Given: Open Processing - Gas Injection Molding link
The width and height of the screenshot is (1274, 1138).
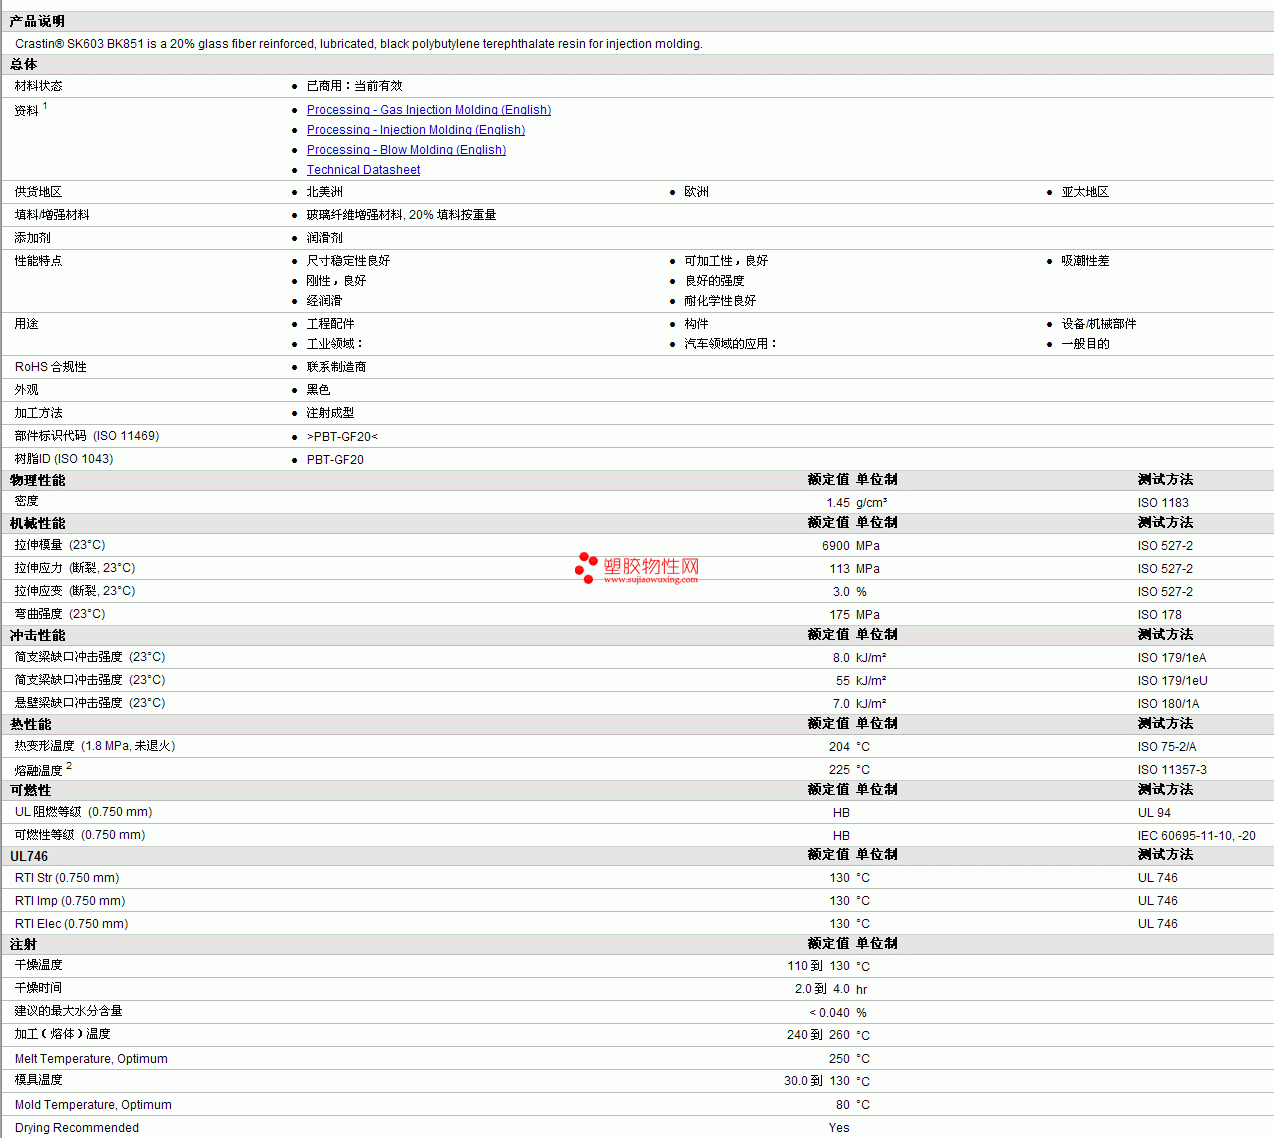Looking at the screenshot, I should 429,110.
